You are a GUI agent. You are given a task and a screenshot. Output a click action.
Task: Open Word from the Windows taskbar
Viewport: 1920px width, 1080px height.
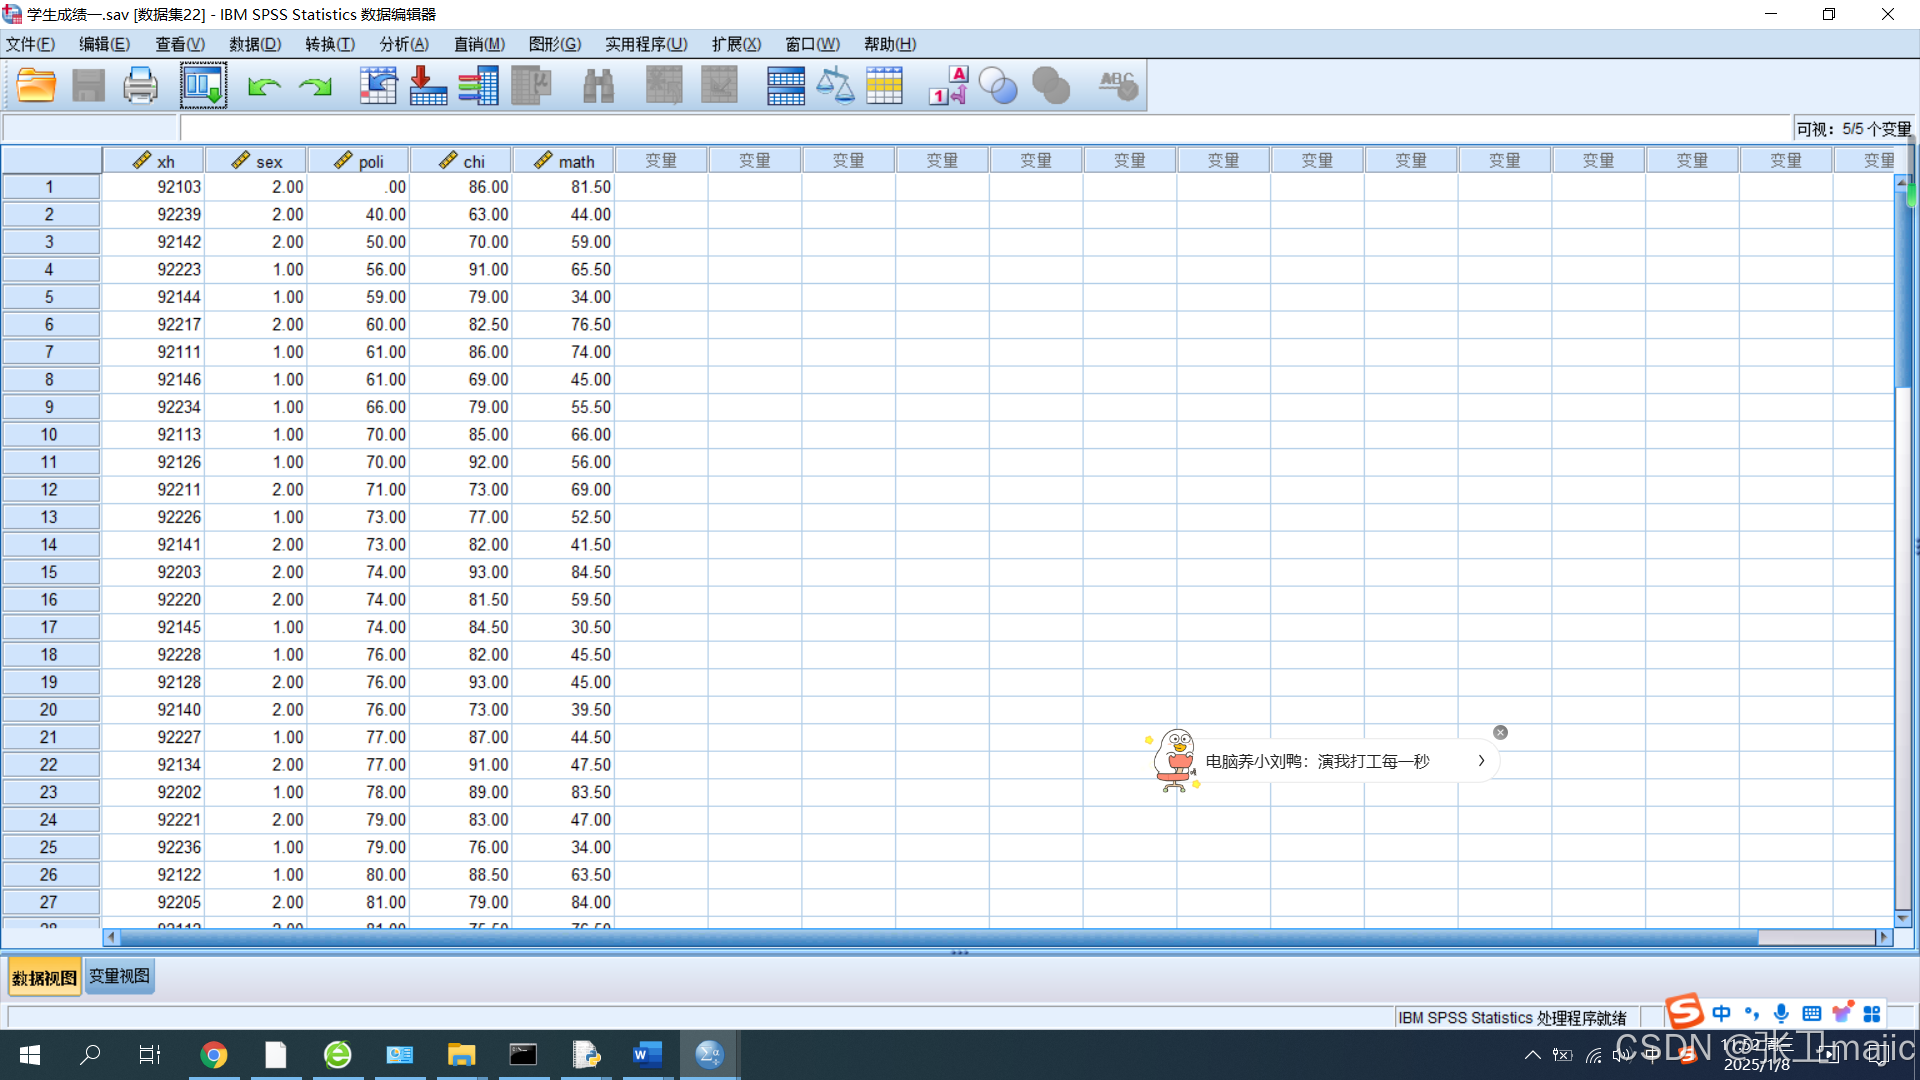tap(647, 1054)
